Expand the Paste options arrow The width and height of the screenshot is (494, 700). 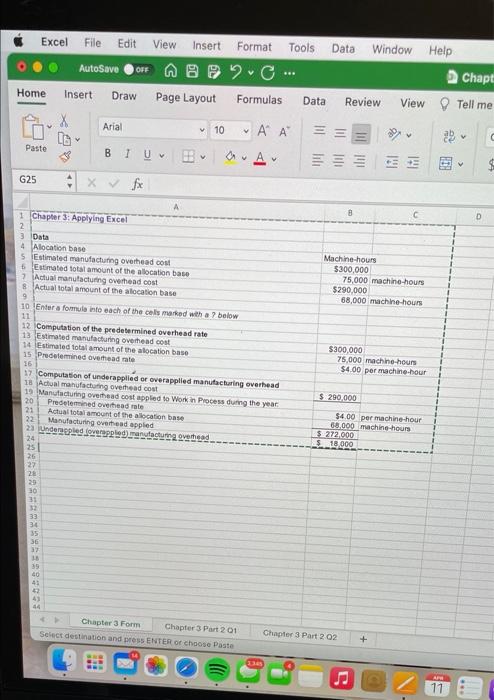[x=50, y=127]
